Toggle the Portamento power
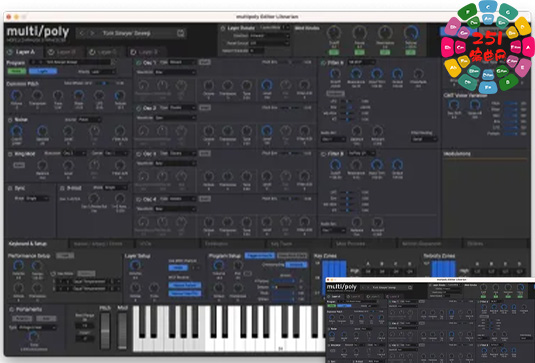535x363 pixels. point(11,309)
